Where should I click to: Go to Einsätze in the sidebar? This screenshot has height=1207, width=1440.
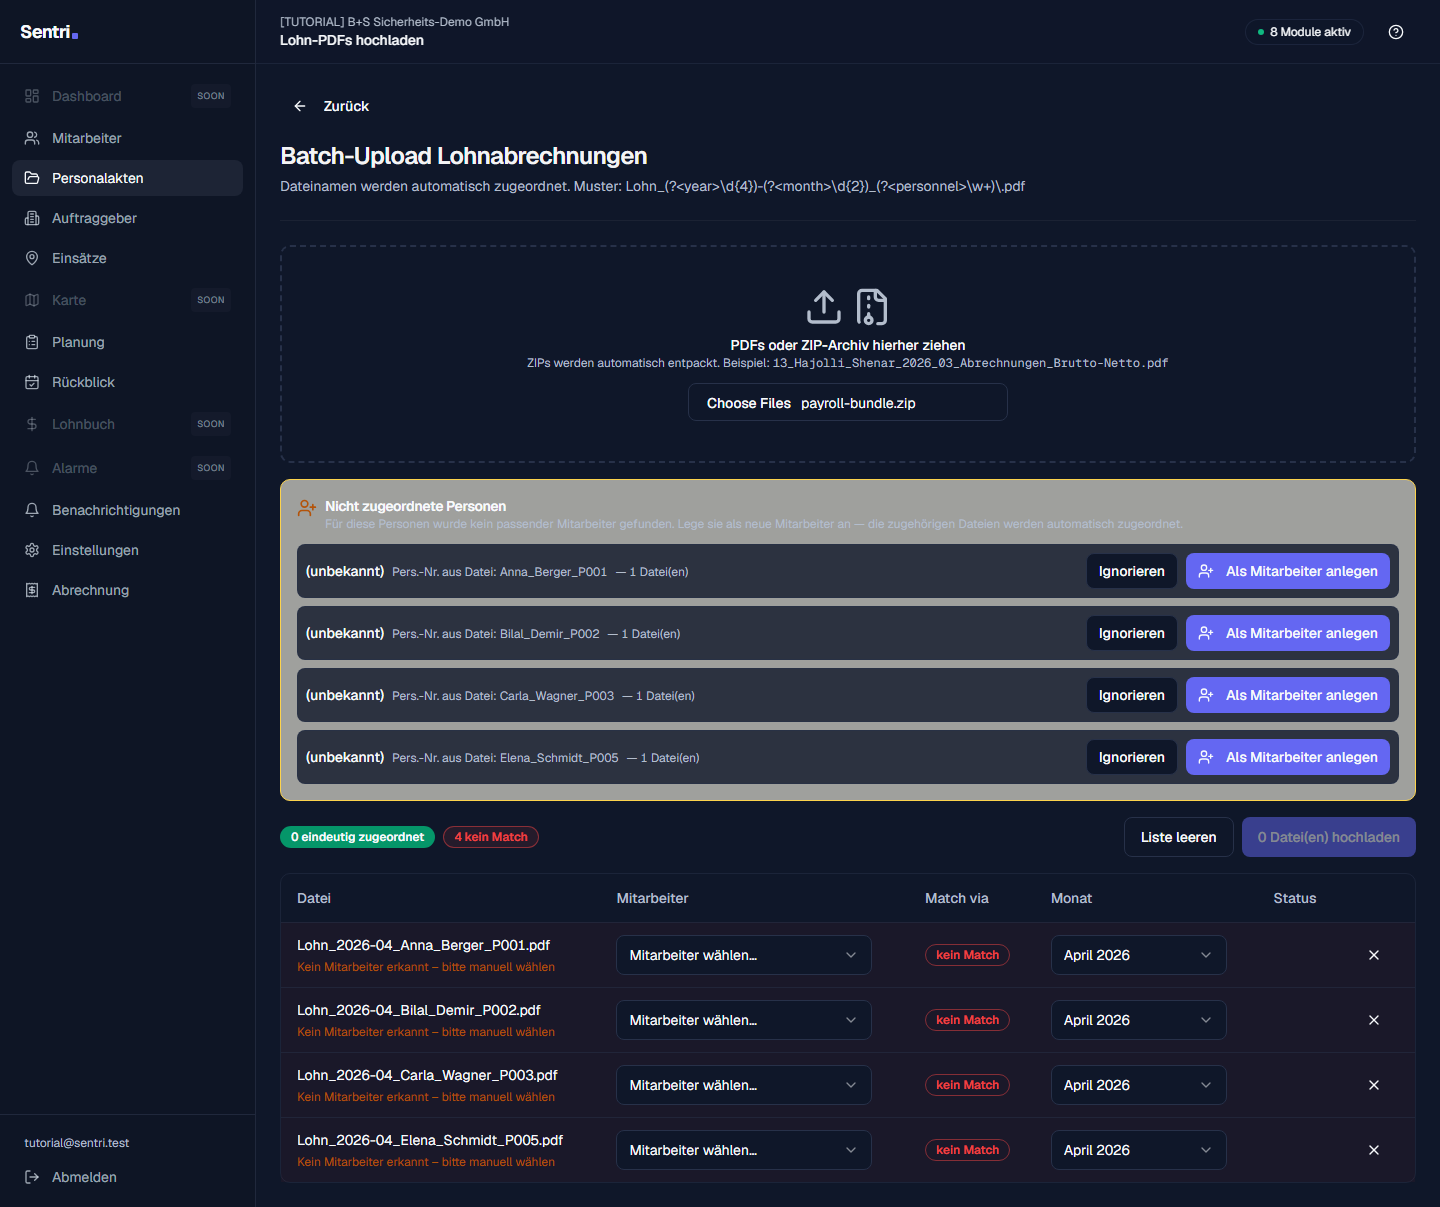[x=127, y=258]
